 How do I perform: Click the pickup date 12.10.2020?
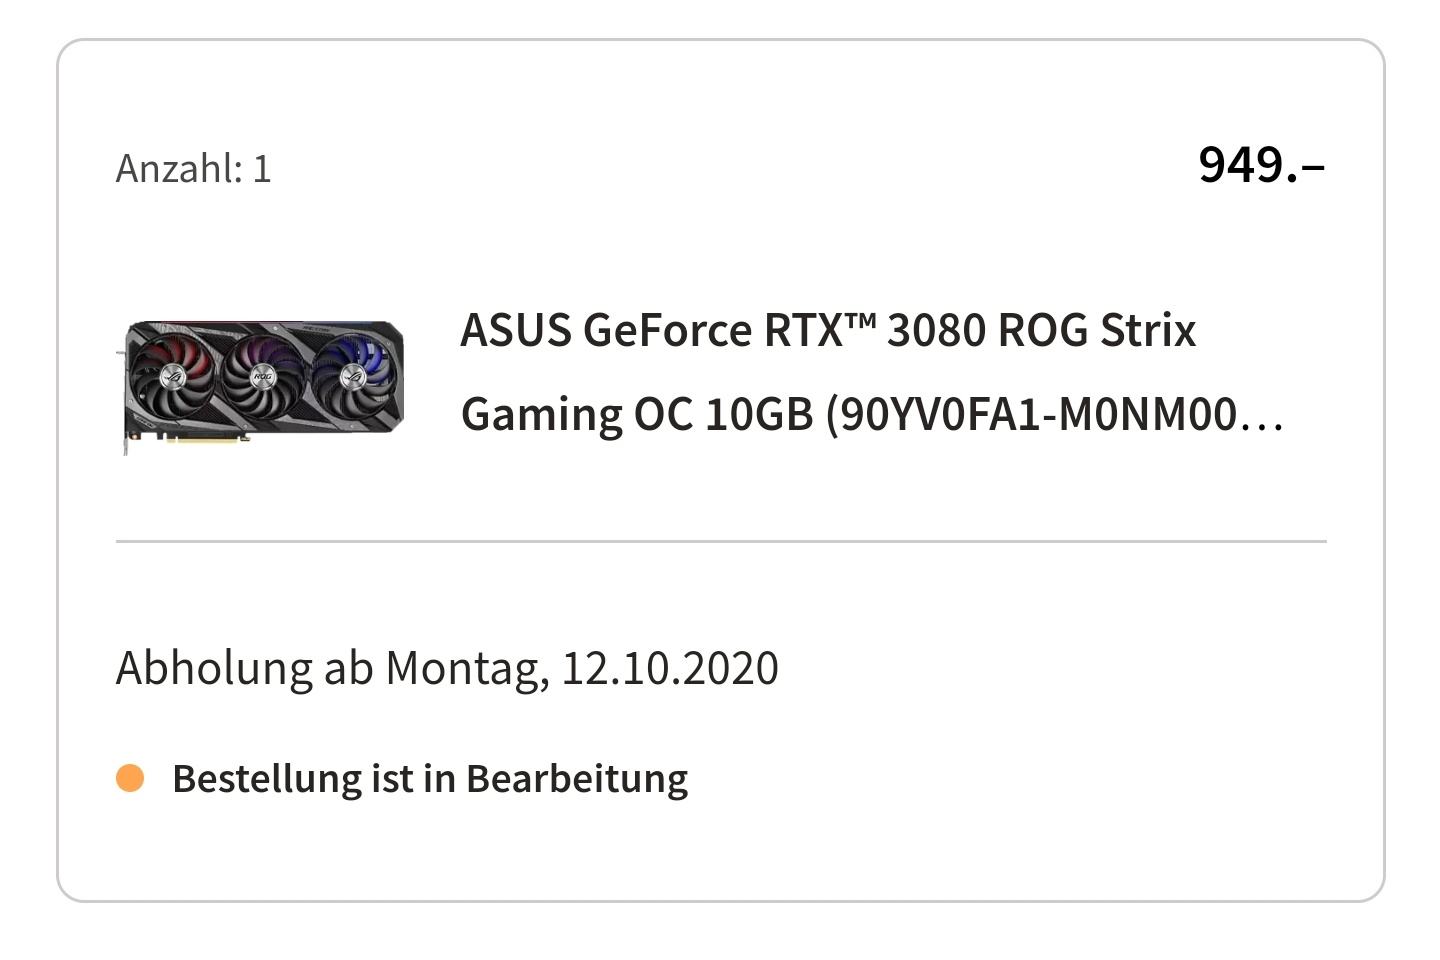pos(670,668)
